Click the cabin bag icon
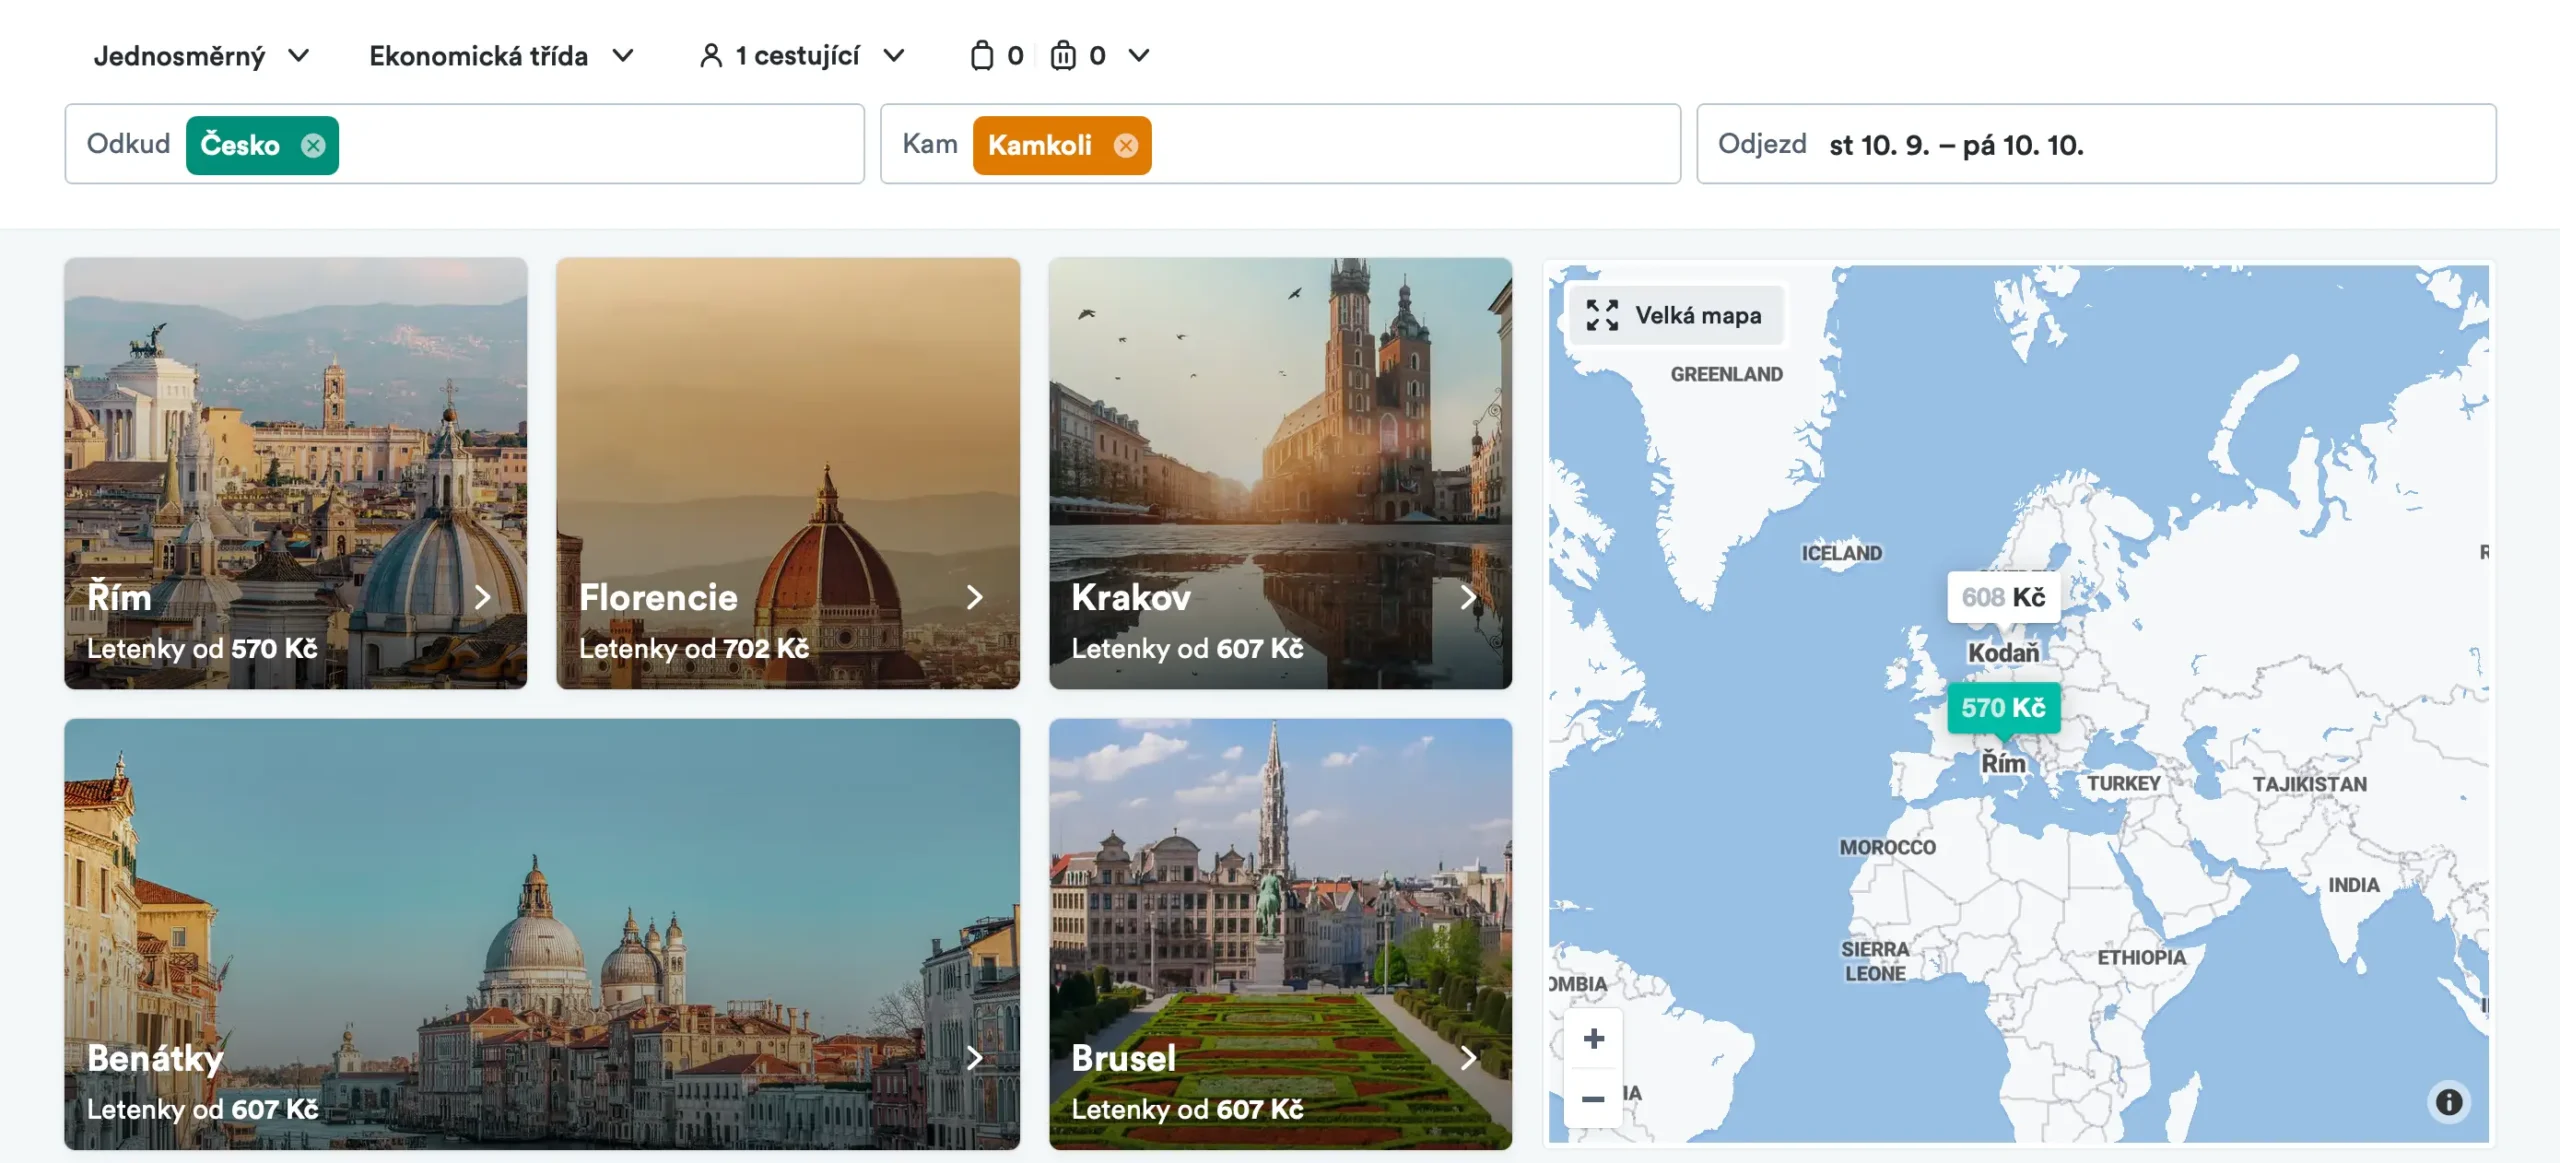Viewport: 2560px width, 1163px height. (982, 56)
